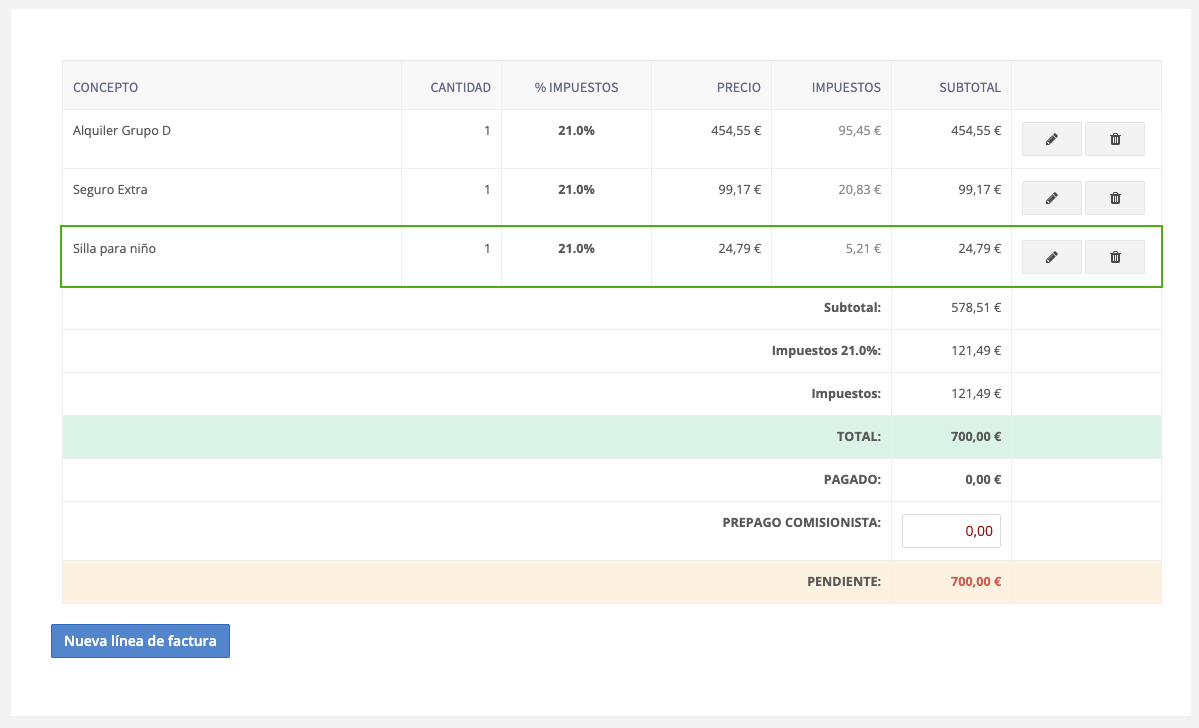This screenshot has height=728, width=1199.
Task: Delete the Silla para niño line with the trash icon
Action: tap(1115, 257)
